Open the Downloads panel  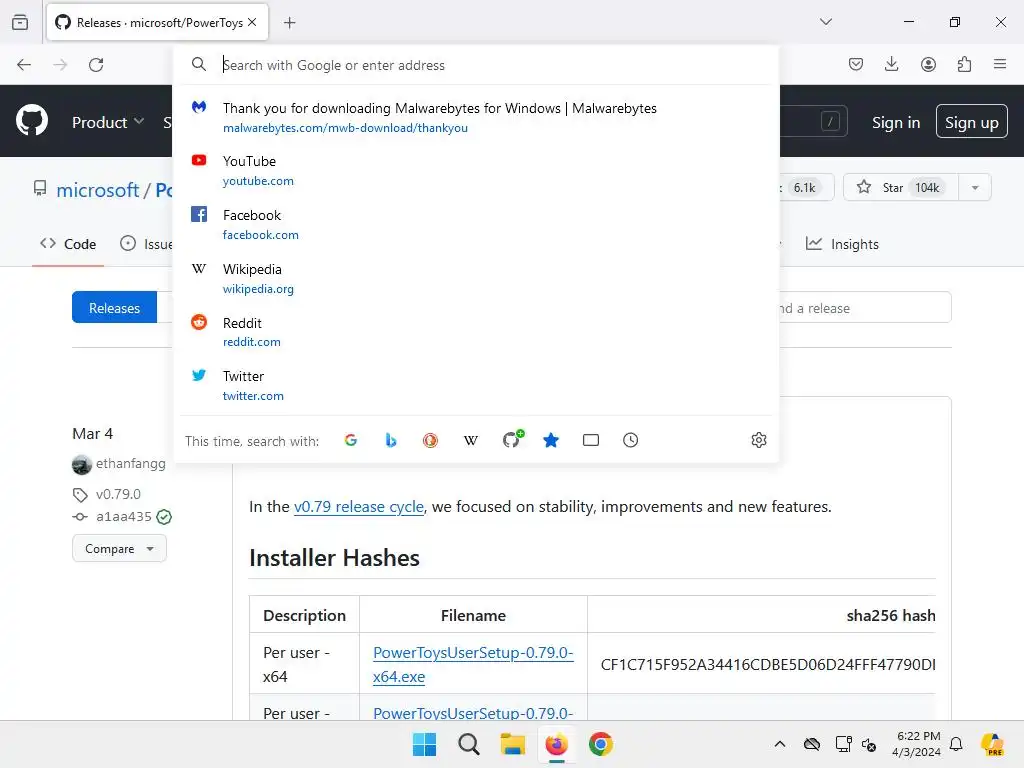[891, 64]
